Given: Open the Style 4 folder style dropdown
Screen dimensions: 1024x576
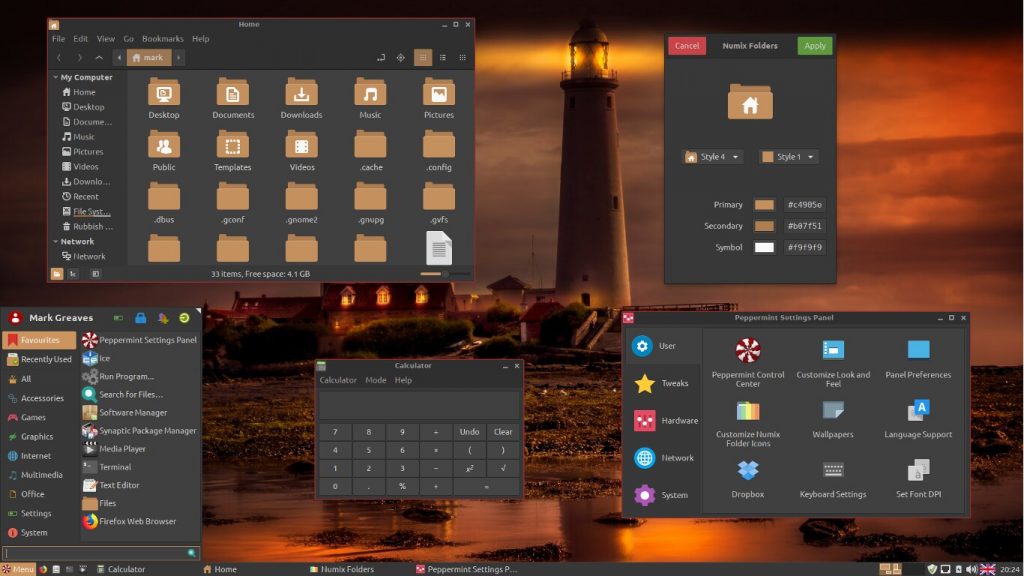Looking at the screenshot, I should (712, 156).
